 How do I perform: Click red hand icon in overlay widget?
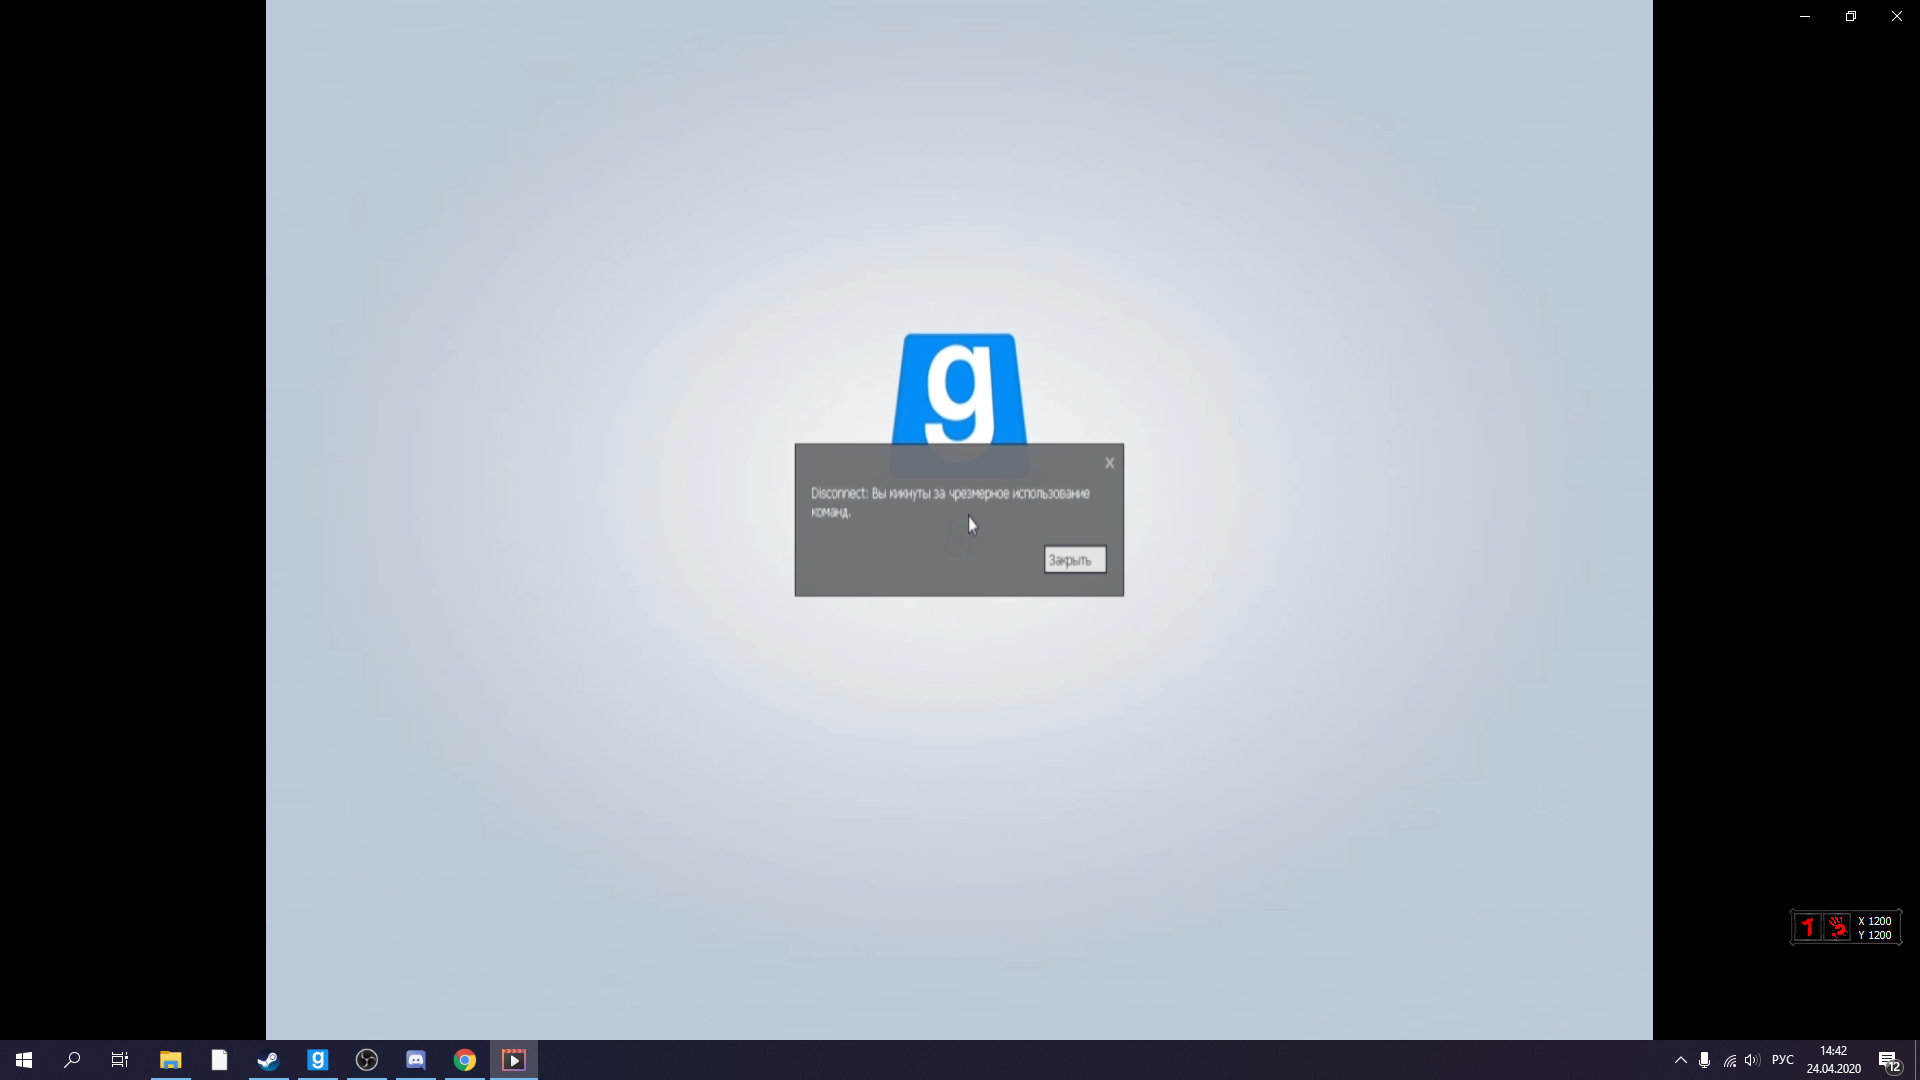tap(1837, 927)
